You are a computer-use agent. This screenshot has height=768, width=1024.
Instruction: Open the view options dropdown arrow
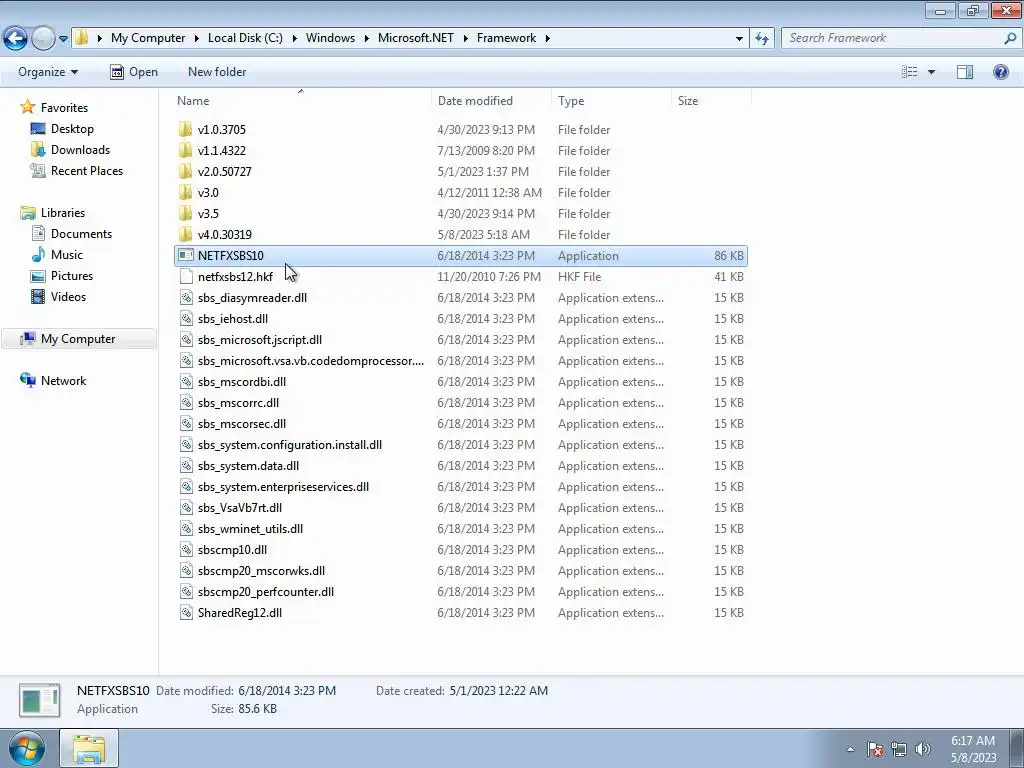[931, 72]
